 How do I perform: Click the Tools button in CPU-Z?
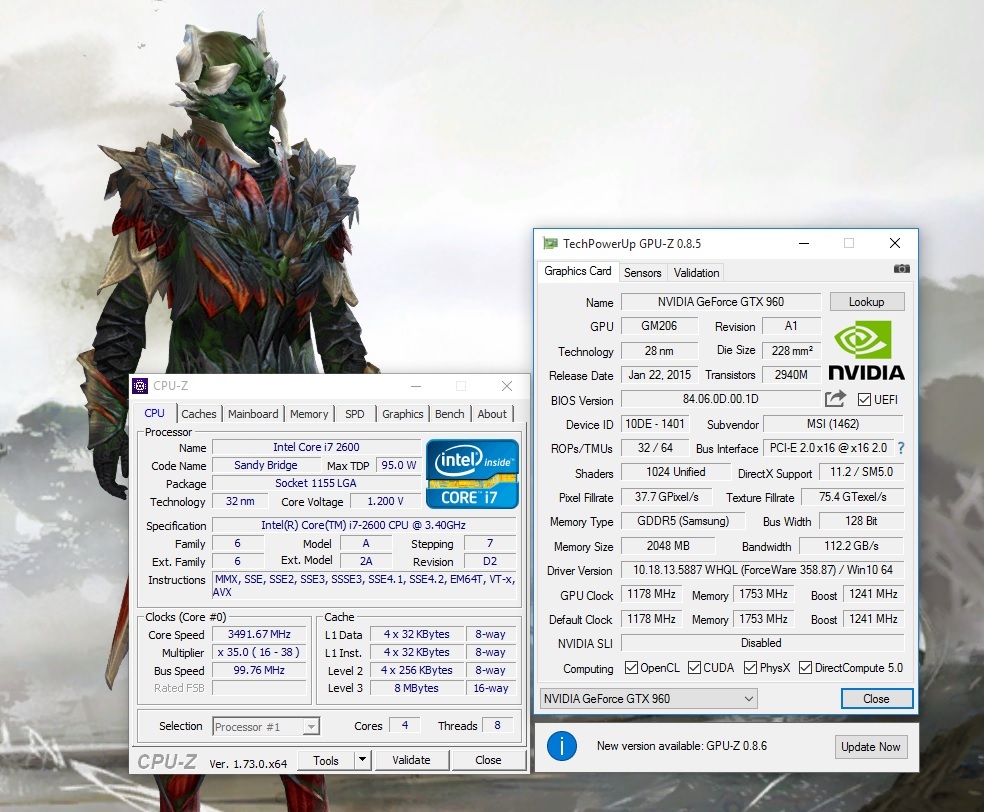click(326, 760)
